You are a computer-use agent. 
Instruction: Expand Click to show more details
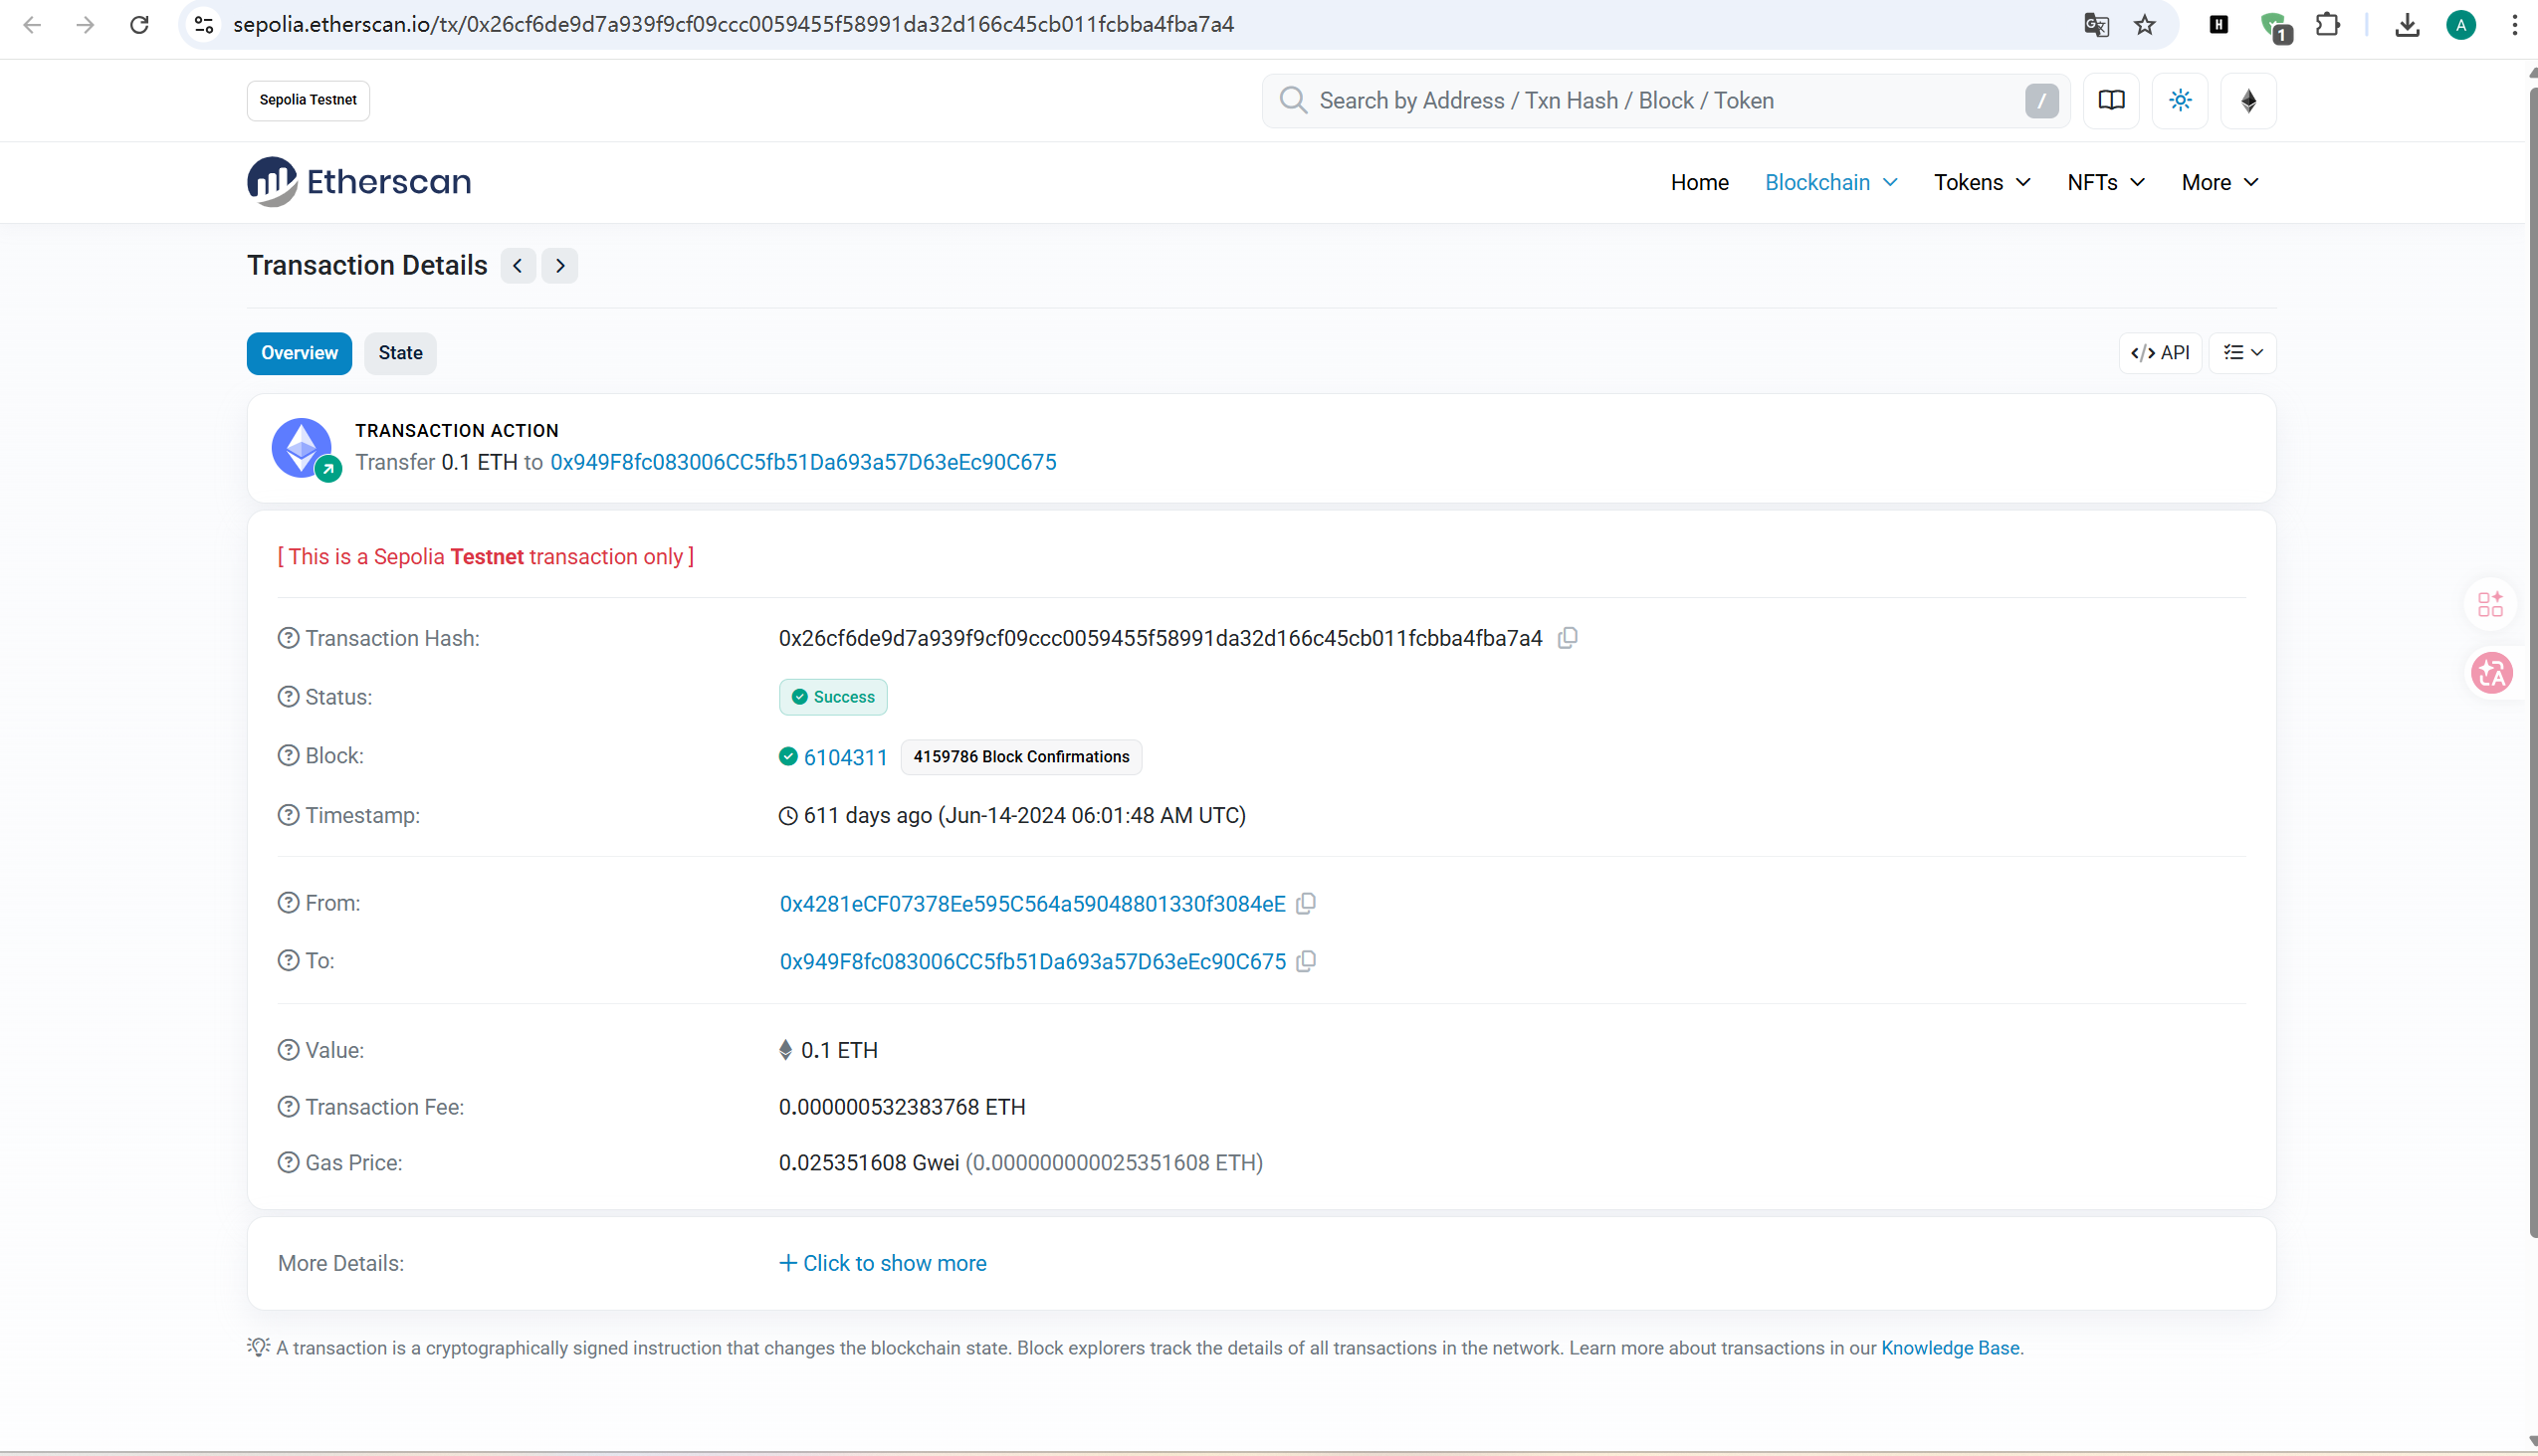point(883,1263)
